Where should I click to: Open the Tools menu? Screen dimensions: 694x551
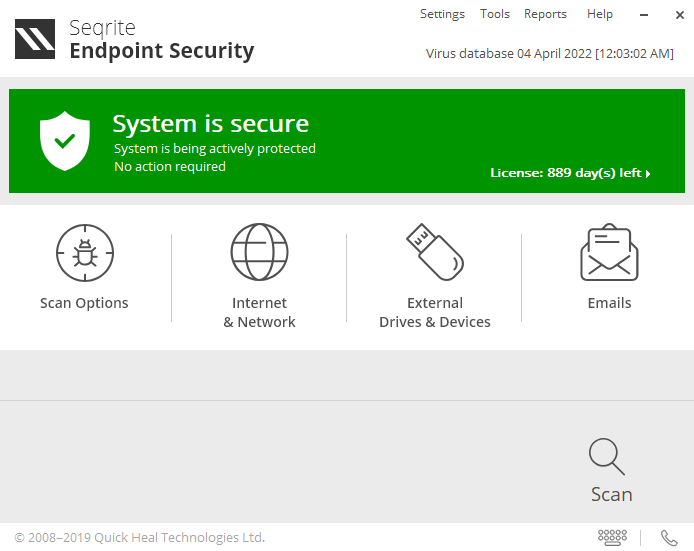[x=495, y=14]
